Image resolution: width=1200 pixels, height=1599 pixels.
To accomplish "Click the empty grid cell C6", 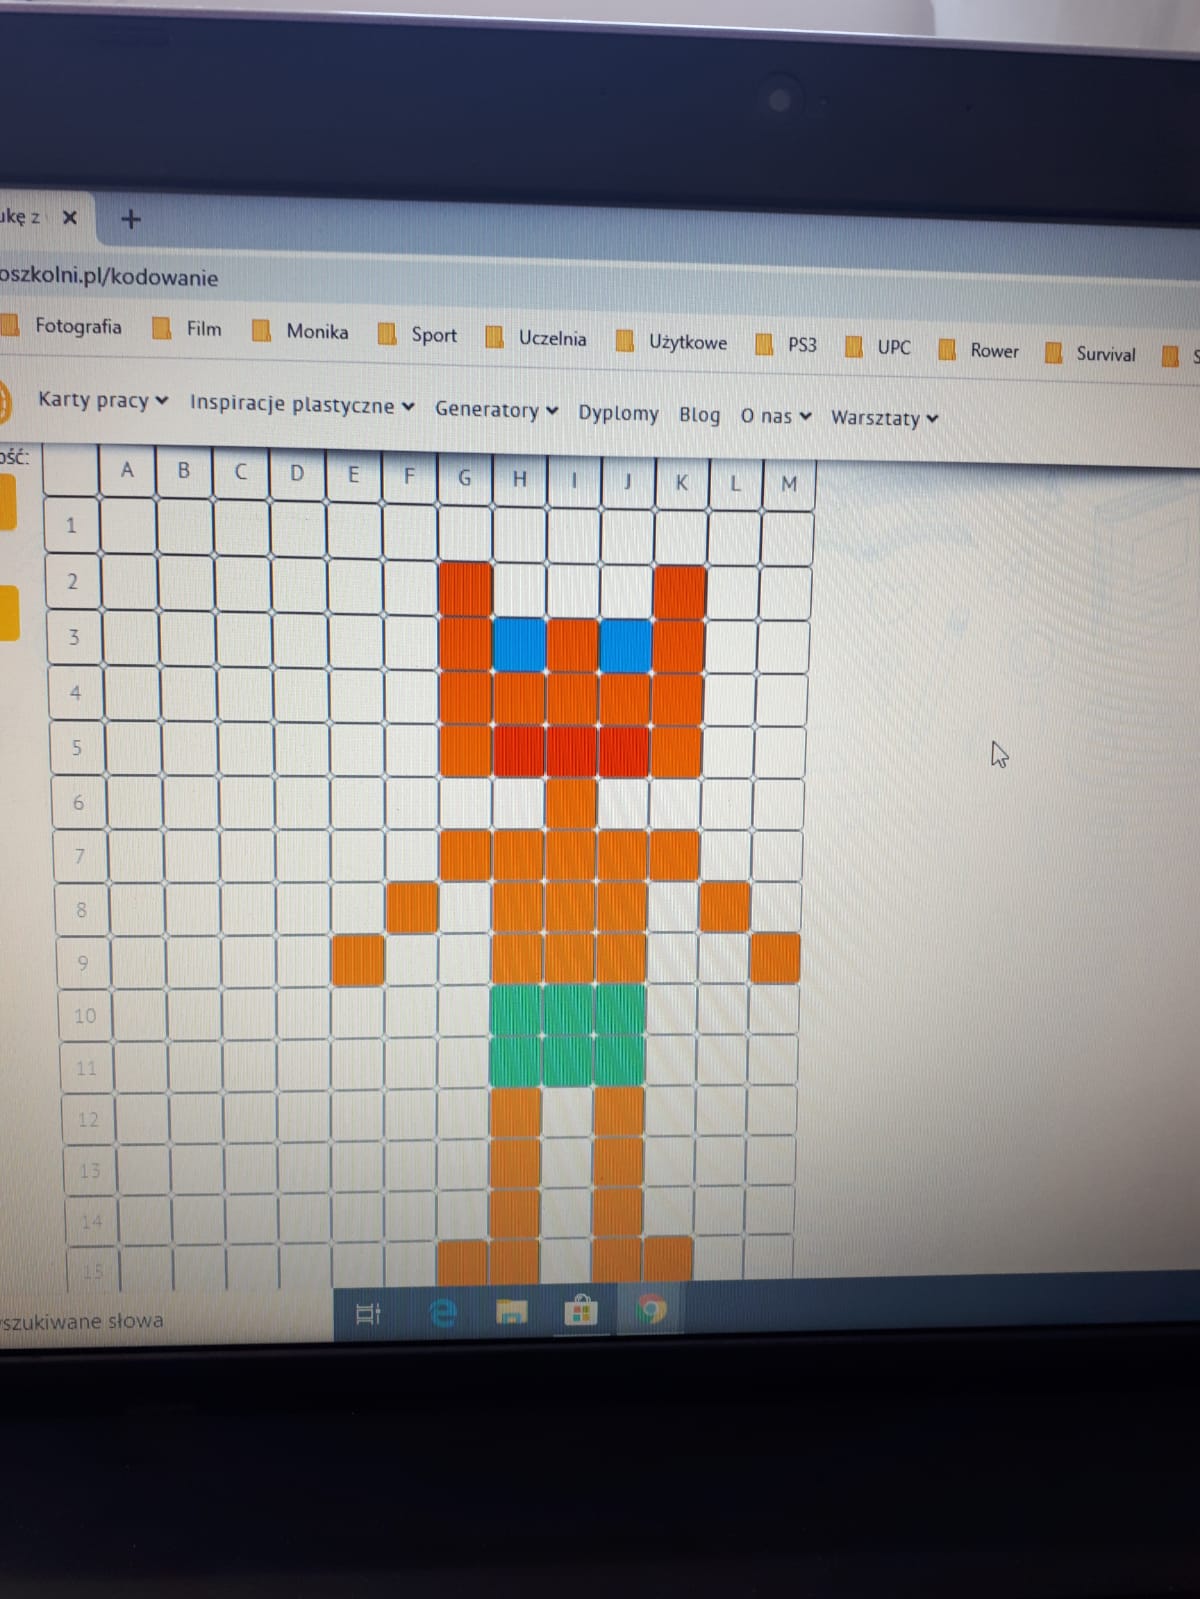I will [246, 803].
